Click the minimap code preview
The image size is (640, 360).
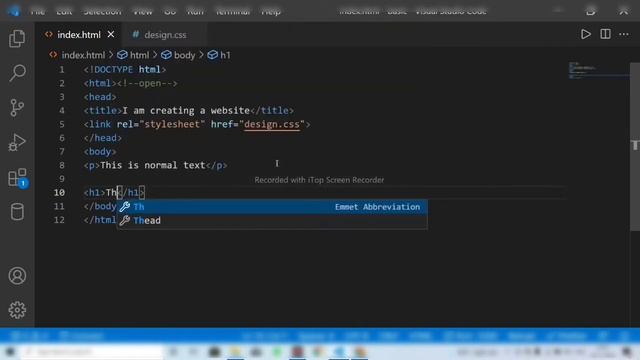(x=598, y=70)
